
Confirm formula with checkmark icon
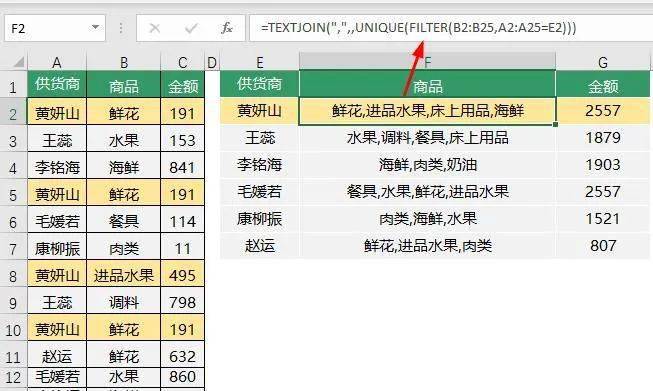click(191, 28)
